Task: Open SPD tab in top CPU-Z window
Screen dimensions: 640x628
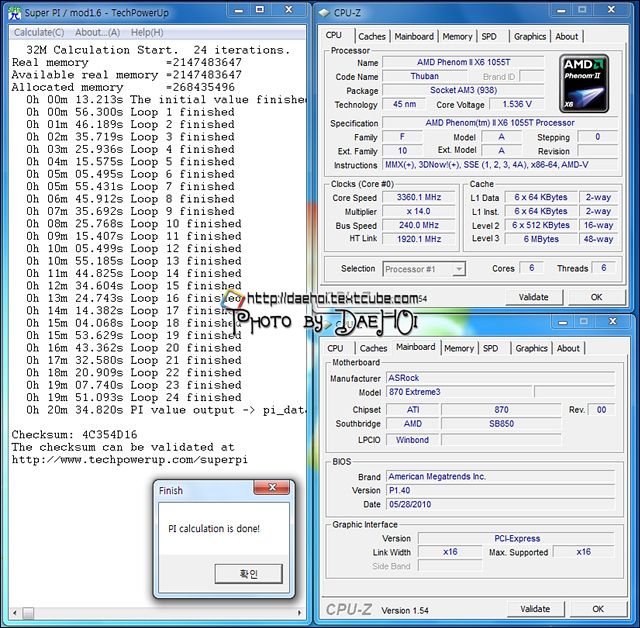Action: [x=489, y=36]
